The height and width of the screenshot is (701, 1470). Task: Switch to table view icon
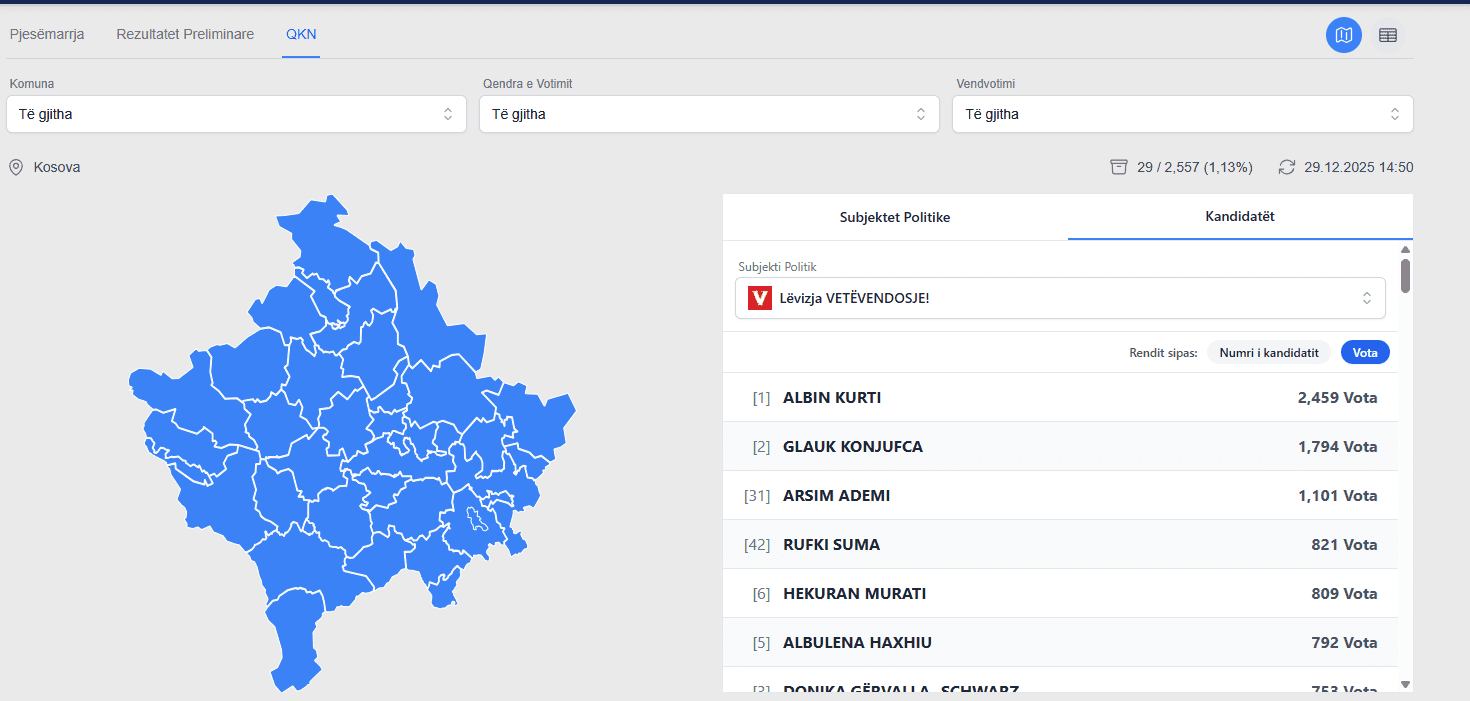point(1388,35)
